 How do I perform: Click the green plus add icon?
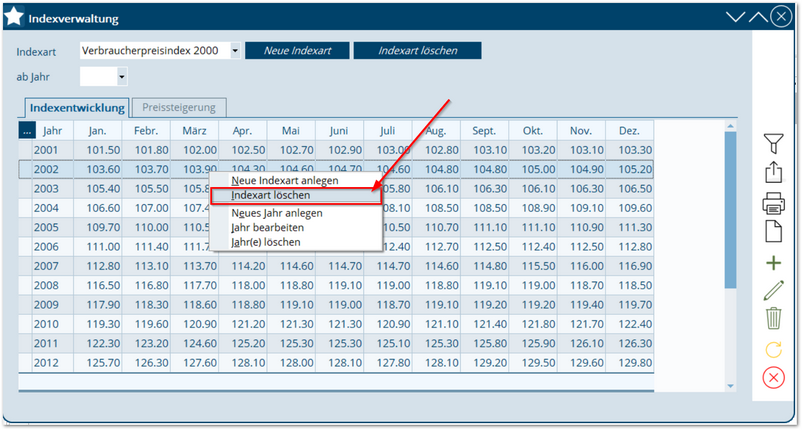773,263
